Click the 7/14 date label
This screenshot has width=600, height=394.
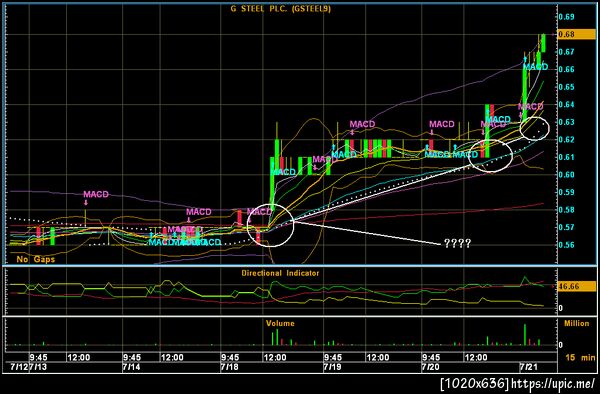(131, 367)
